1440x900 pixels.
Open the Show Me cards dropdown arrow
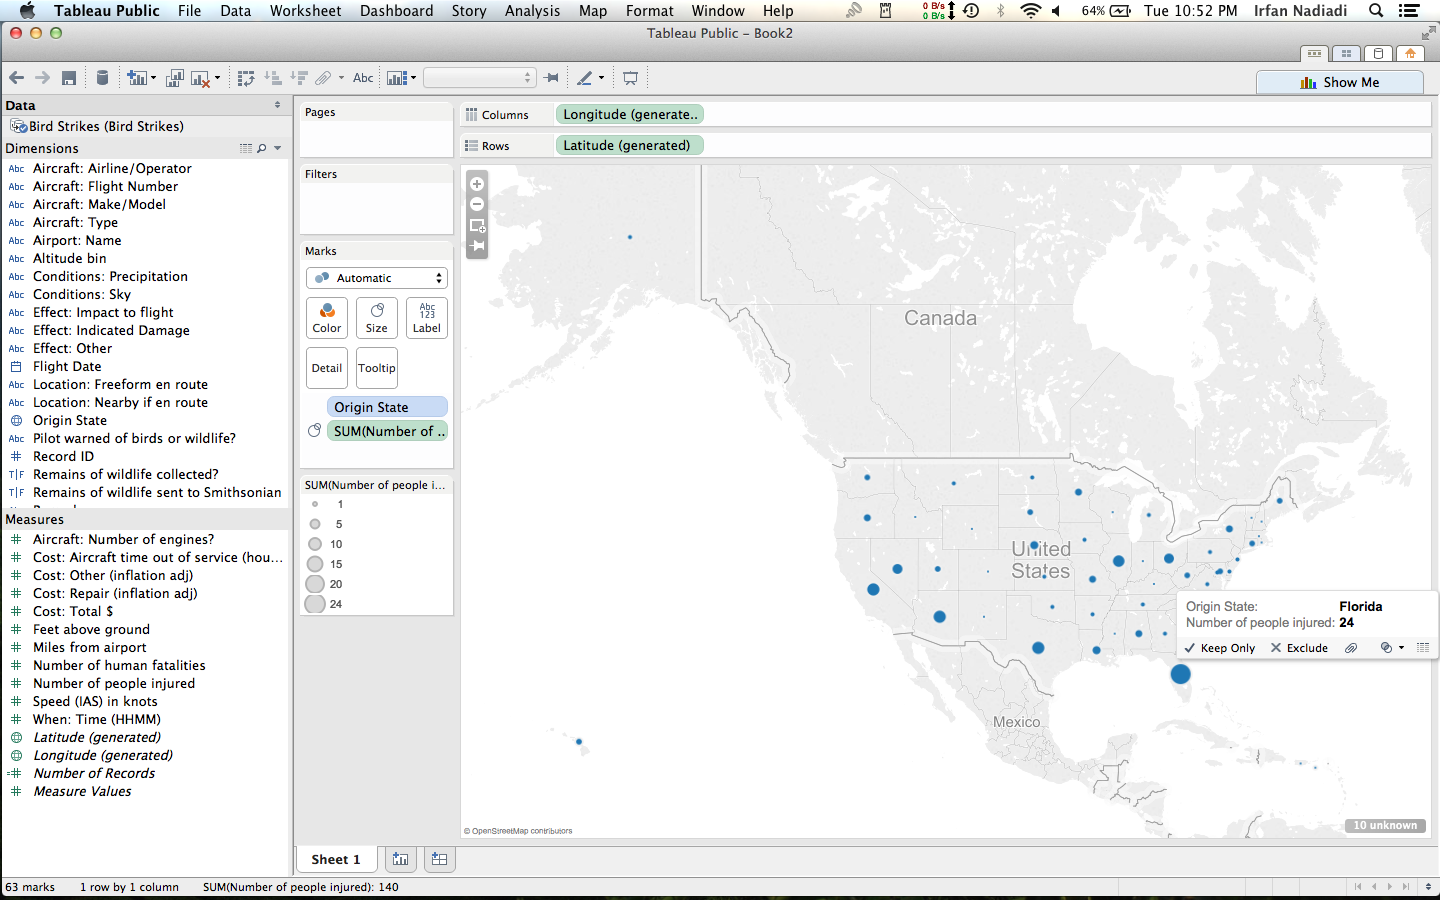(412, 78)
